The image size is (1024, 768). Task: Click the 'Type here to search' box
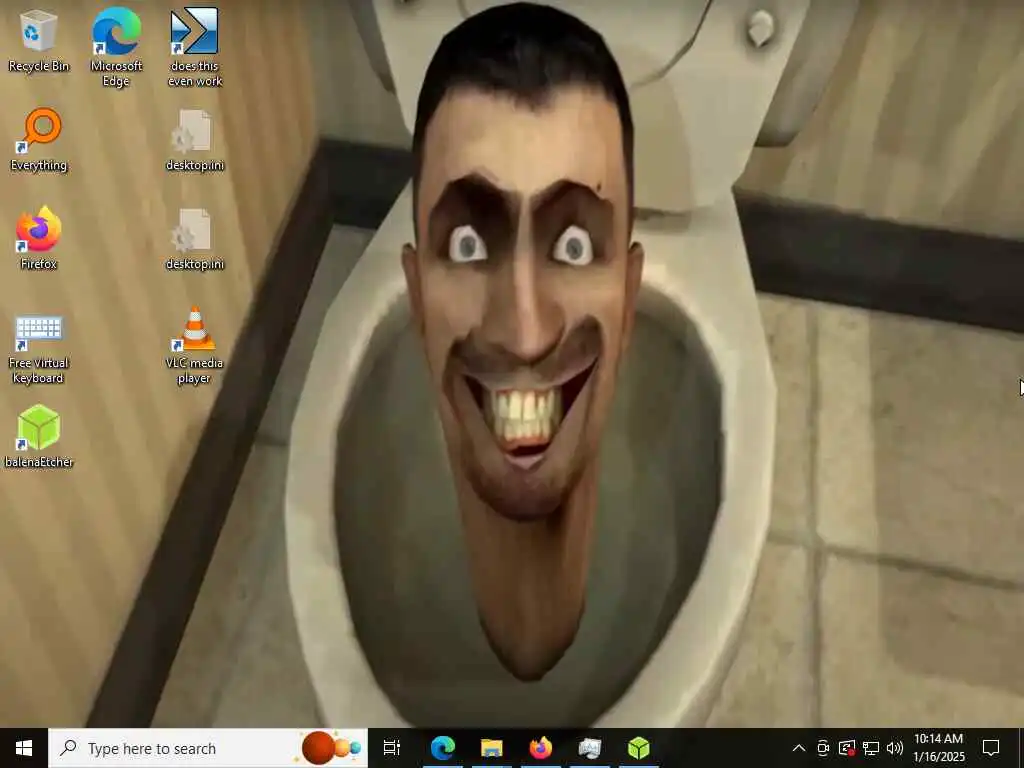[x=208, y=748]
